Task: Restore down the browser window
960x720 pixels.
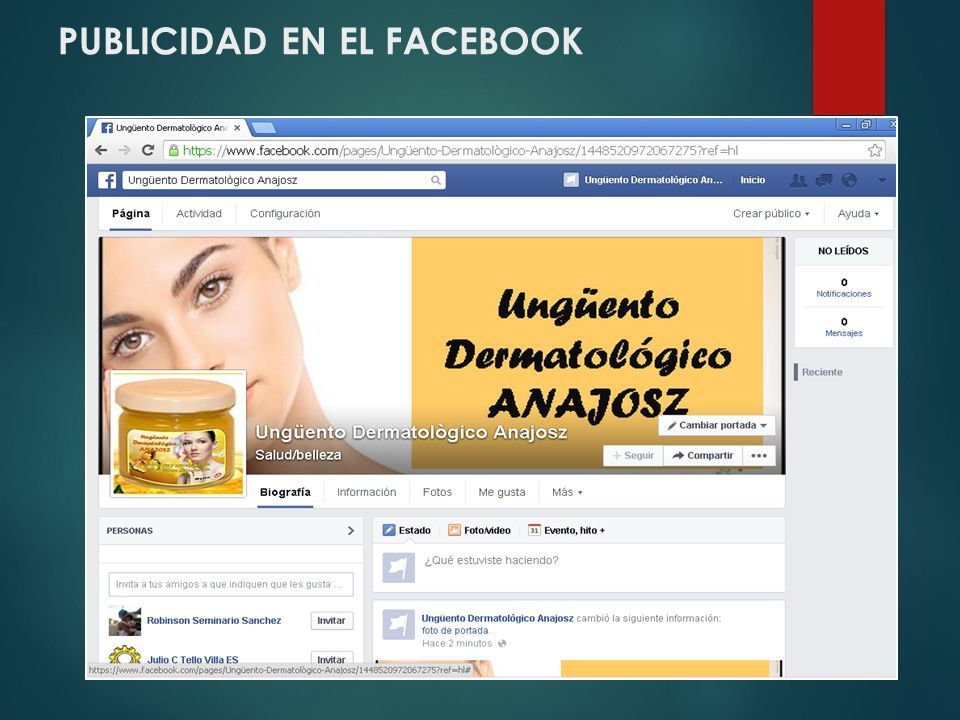Action: (866, 125)
